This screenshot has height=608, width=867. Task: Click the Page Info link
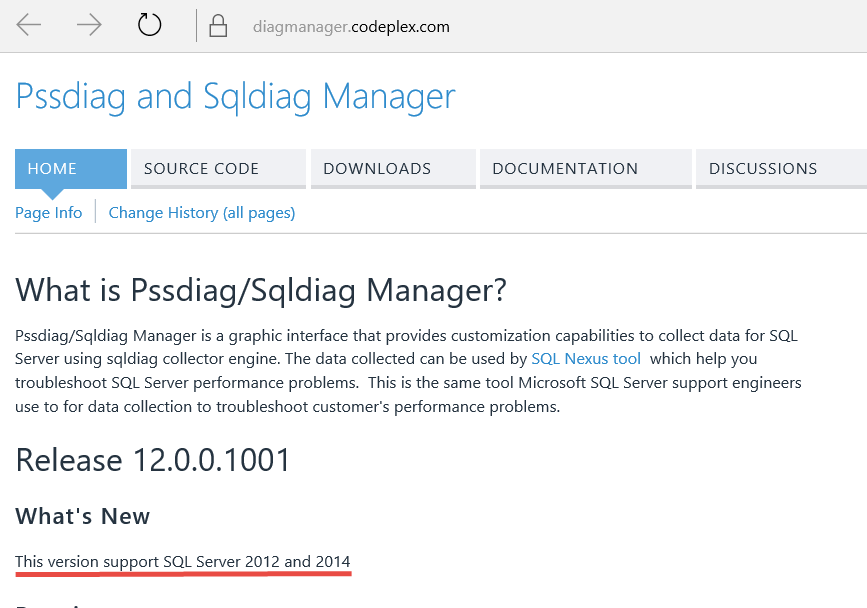pyautogui.click(x=48, y=212)
